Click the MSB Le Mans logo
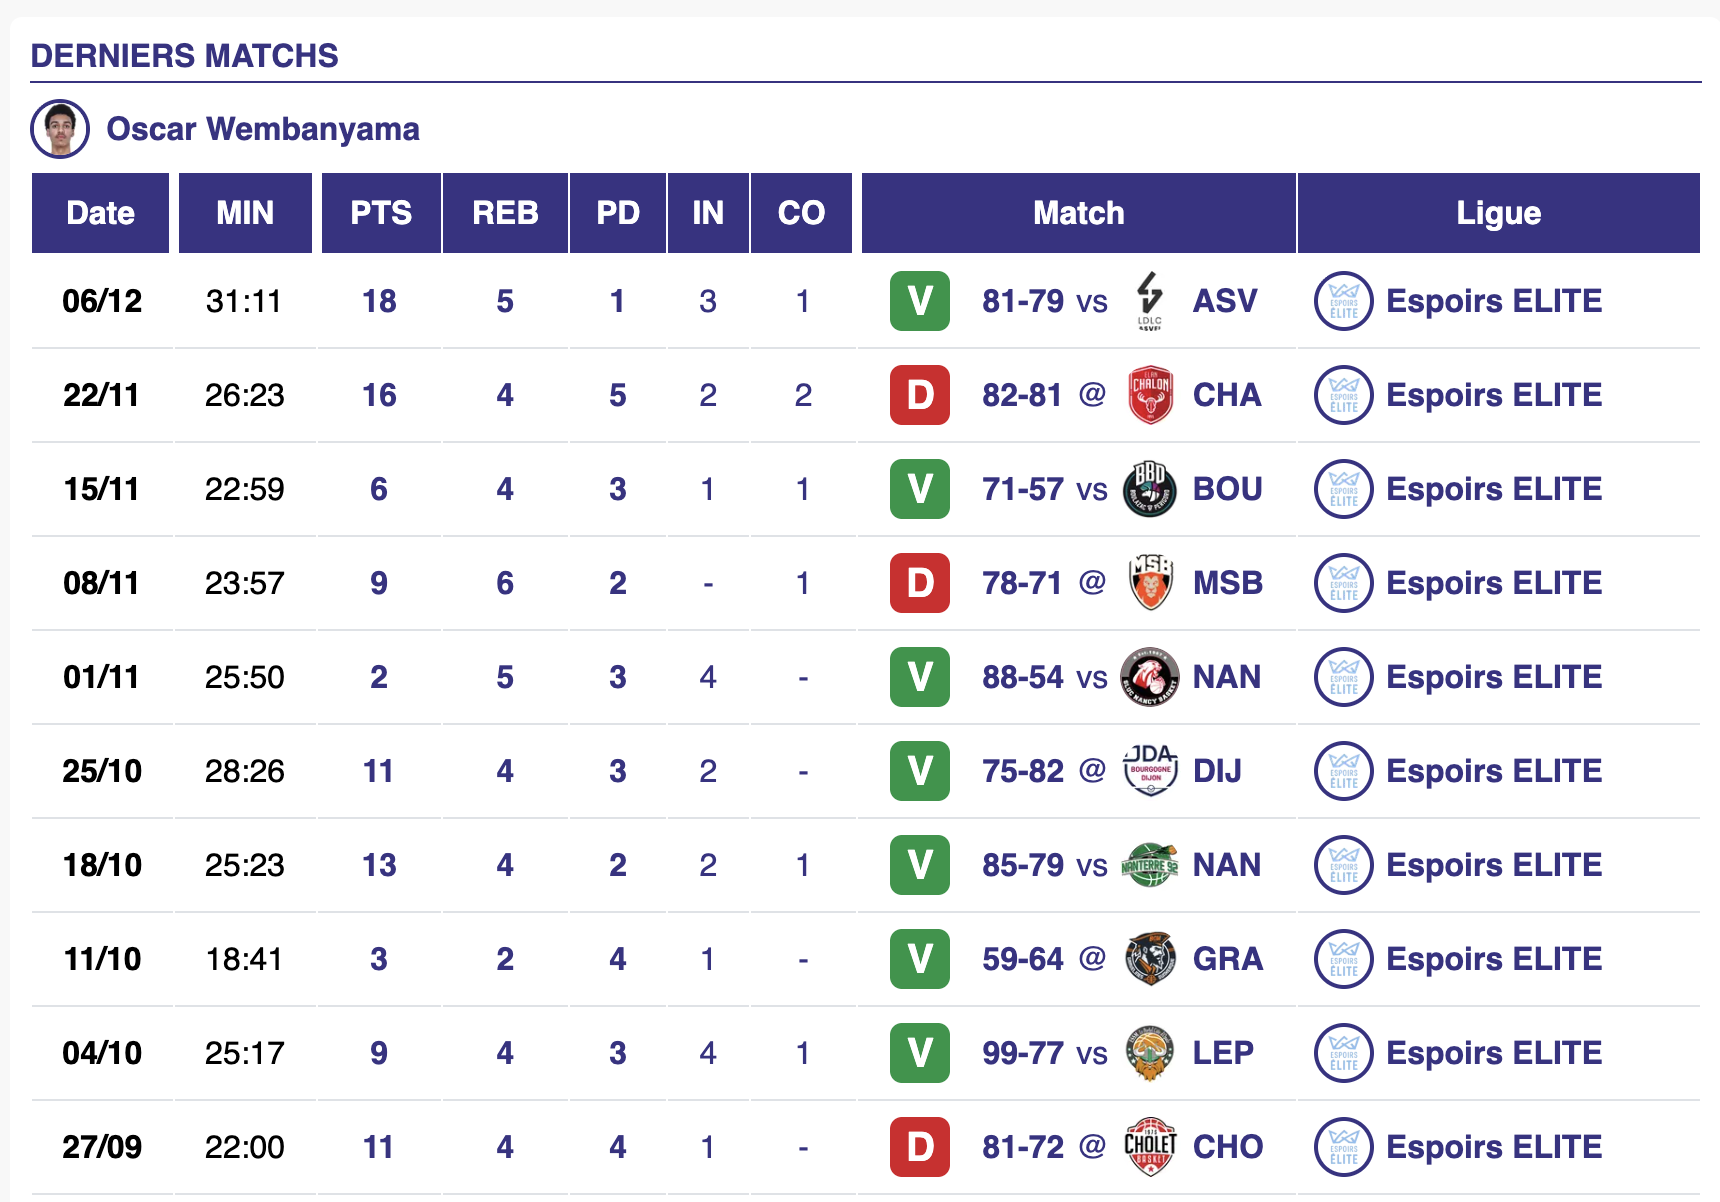 (x=1150, y=583)
